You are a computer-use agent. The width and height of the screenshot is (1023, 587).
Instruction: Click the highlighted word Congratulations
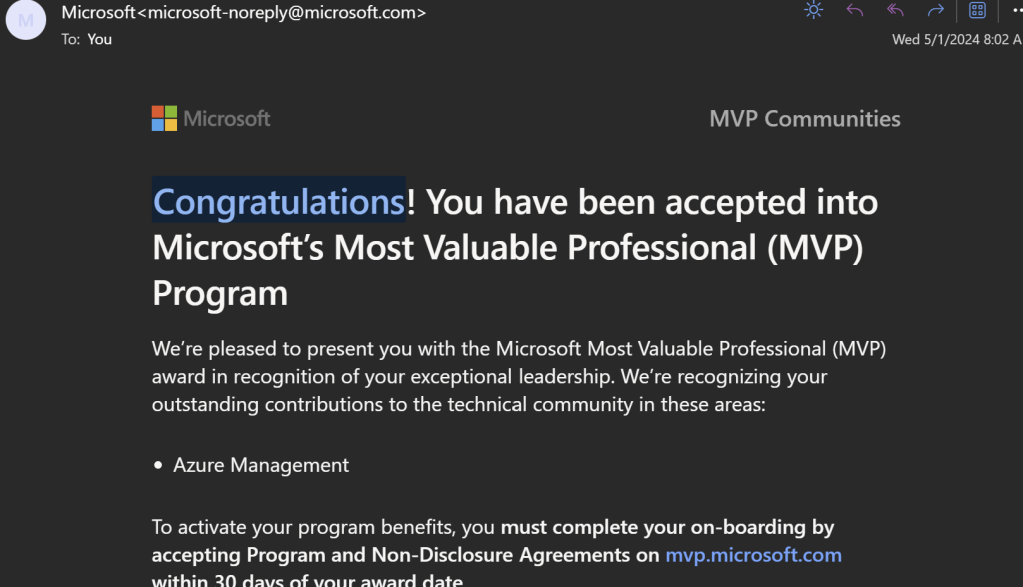[278, 202]
